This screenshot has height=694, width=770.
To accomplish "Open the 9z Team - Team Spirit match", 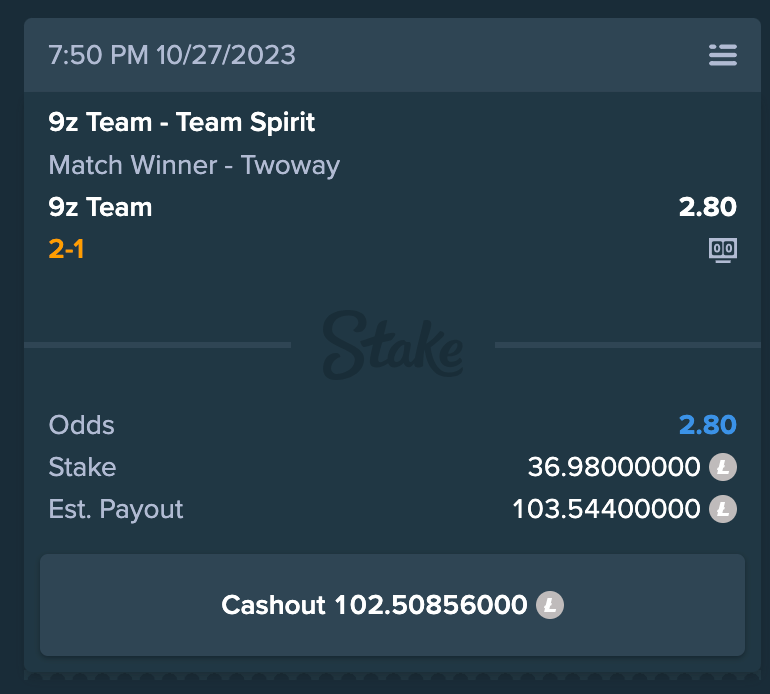I will [x=182, y=123].
